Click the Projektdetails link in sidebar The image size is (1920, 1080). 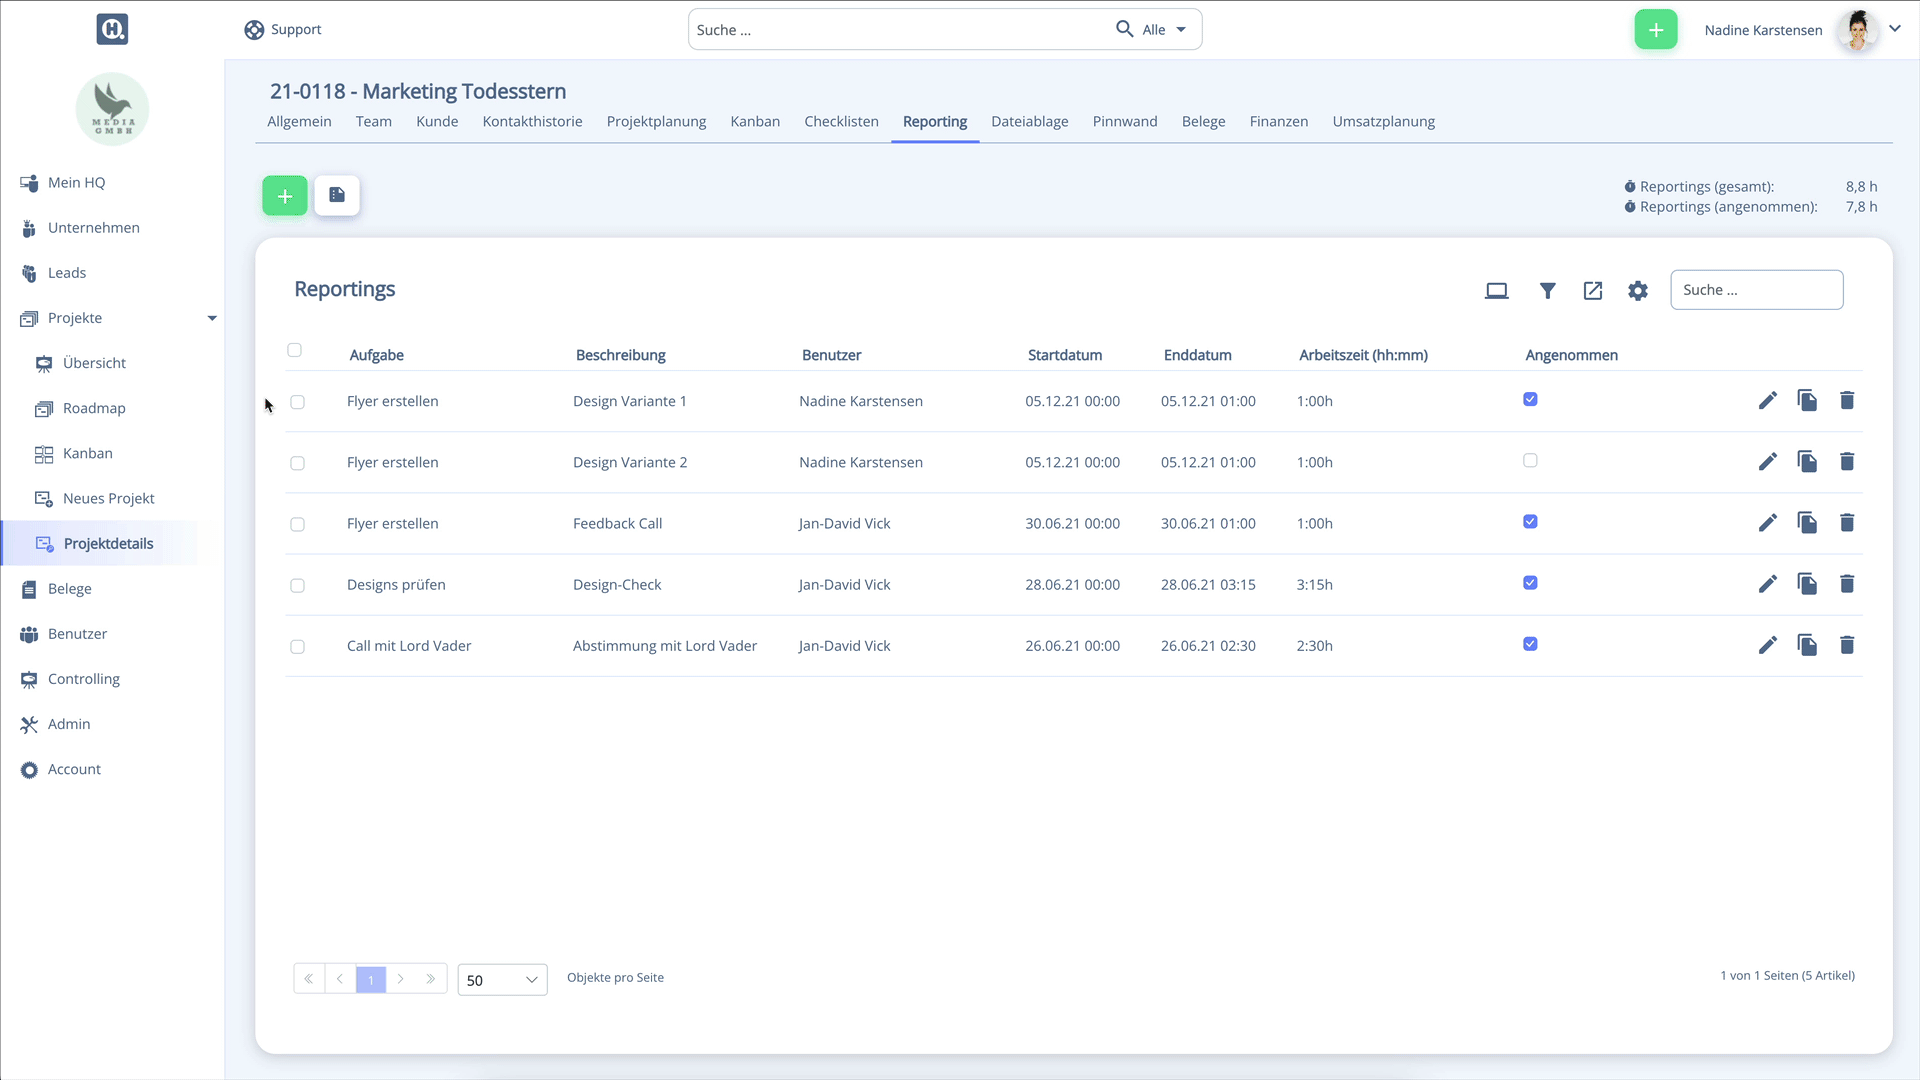pos(108,542)
